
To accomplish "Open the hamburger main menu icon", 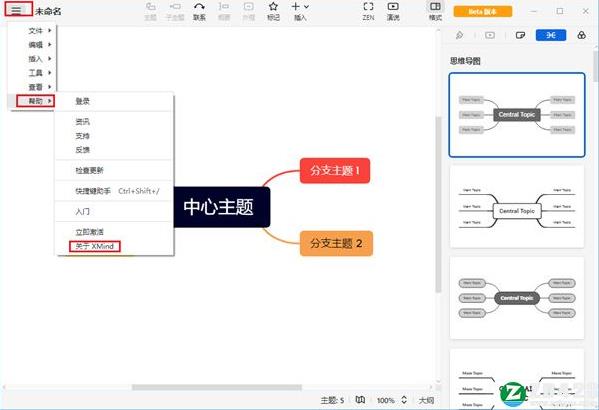I will pyautogui.click(x=16, y=10).
